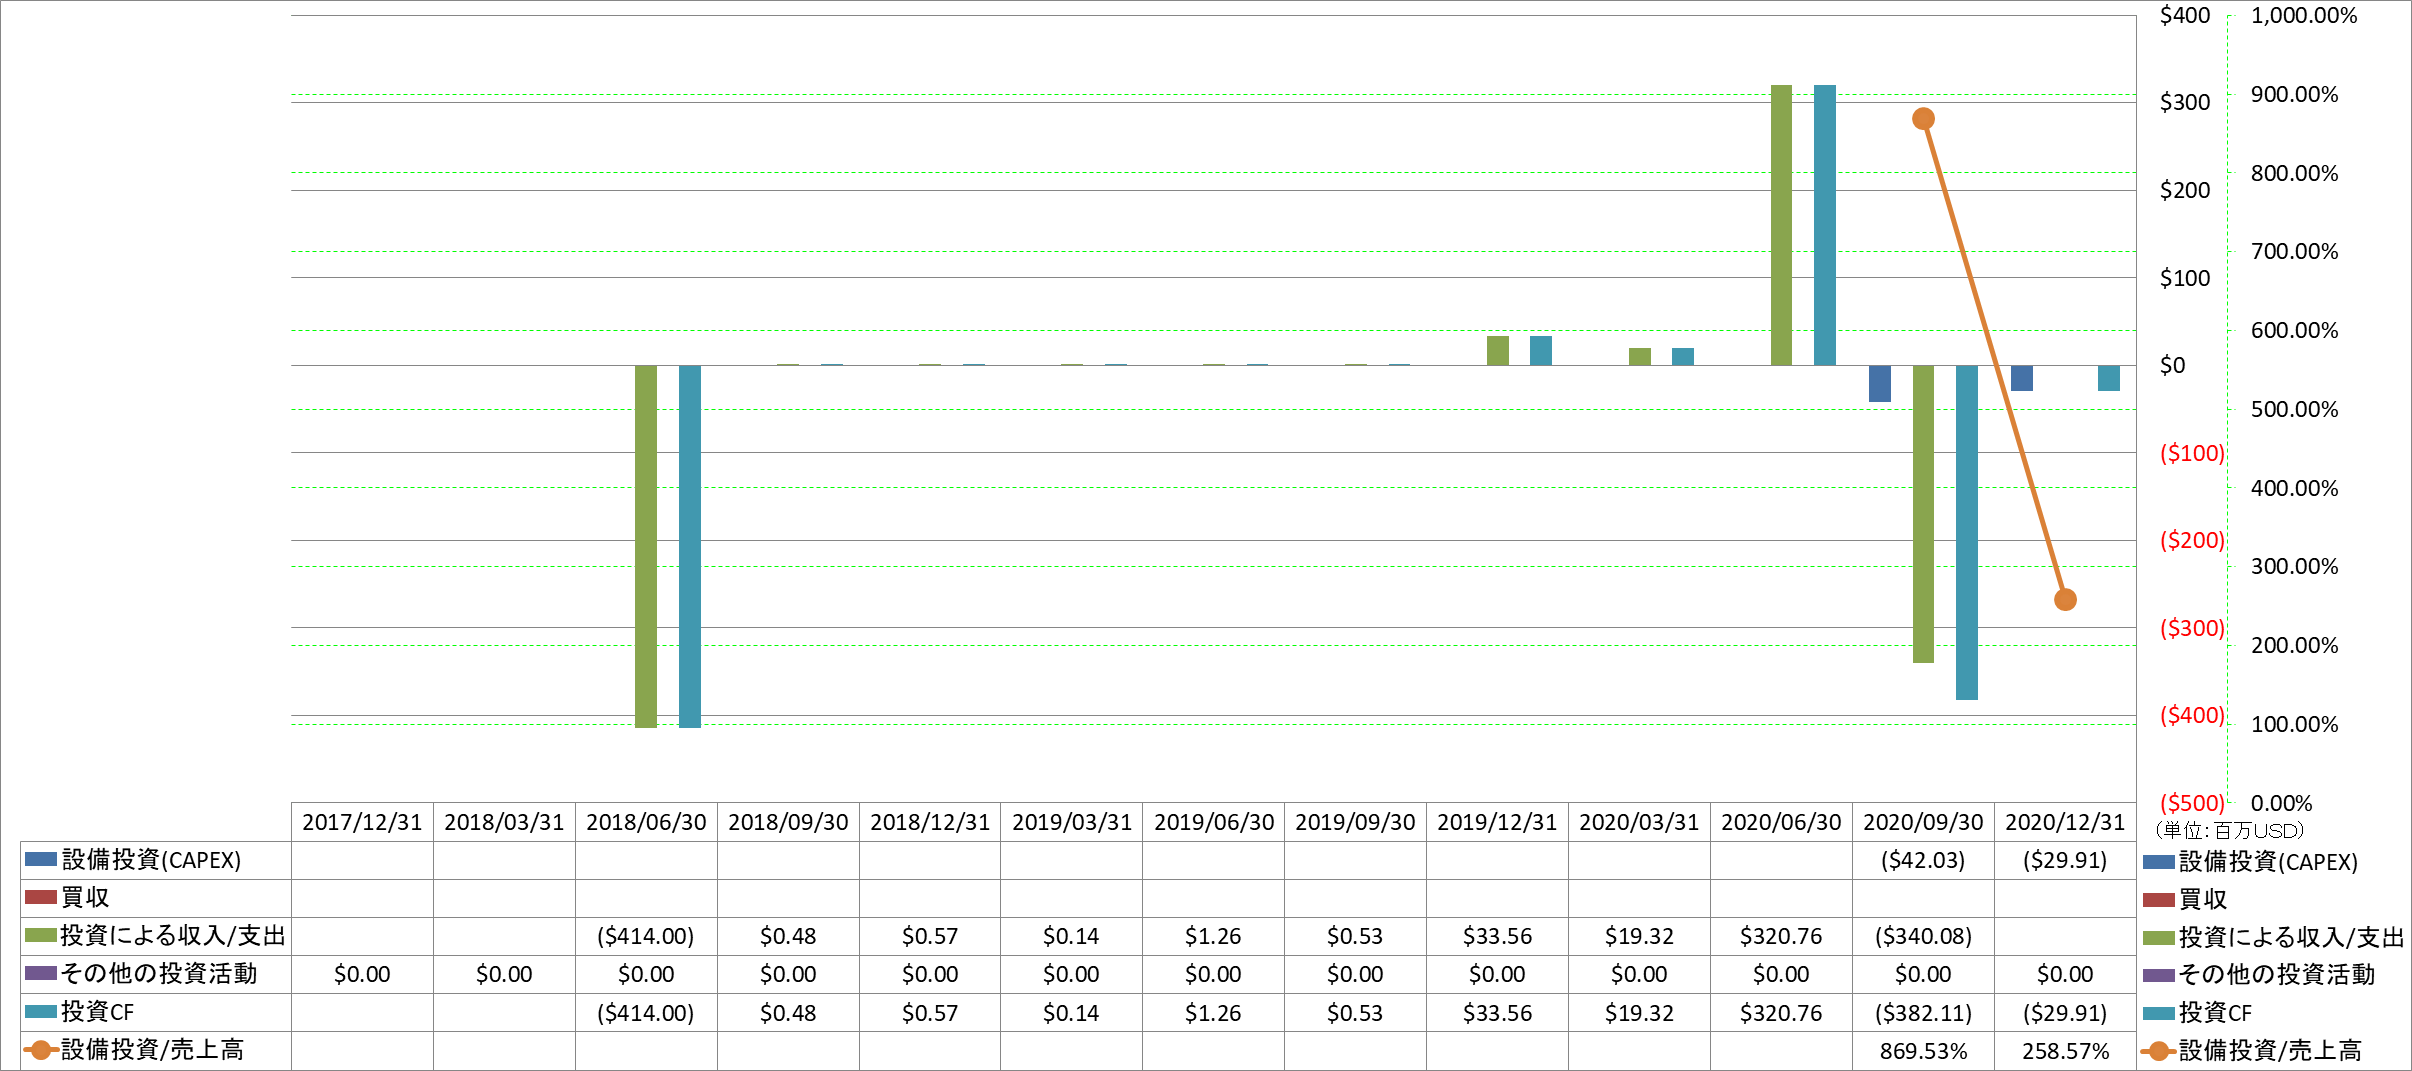Screen dimensions: 2412x1071
Task: Click the 2019/12/31 date column header
Action: pyautogui.click(x=1497, y=822)
